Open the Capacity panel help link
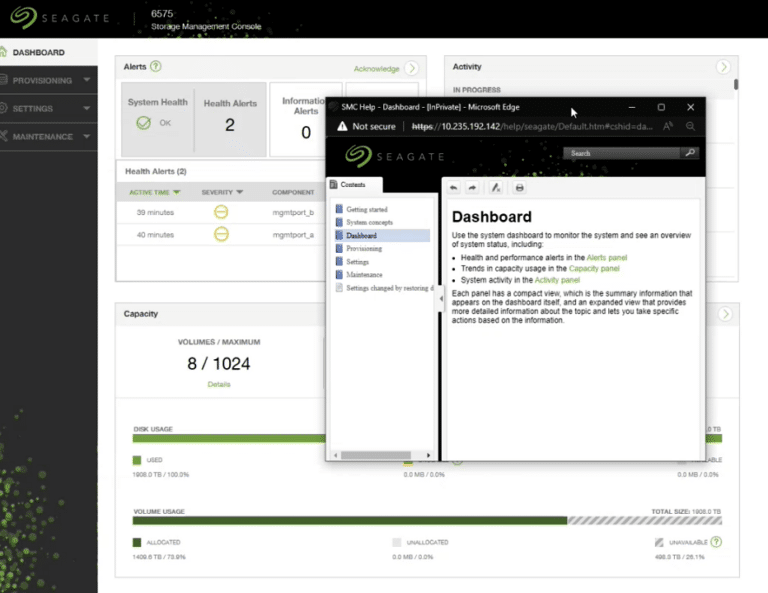The image size is (768, 593). pyautogui.click(x=594, y=268)
